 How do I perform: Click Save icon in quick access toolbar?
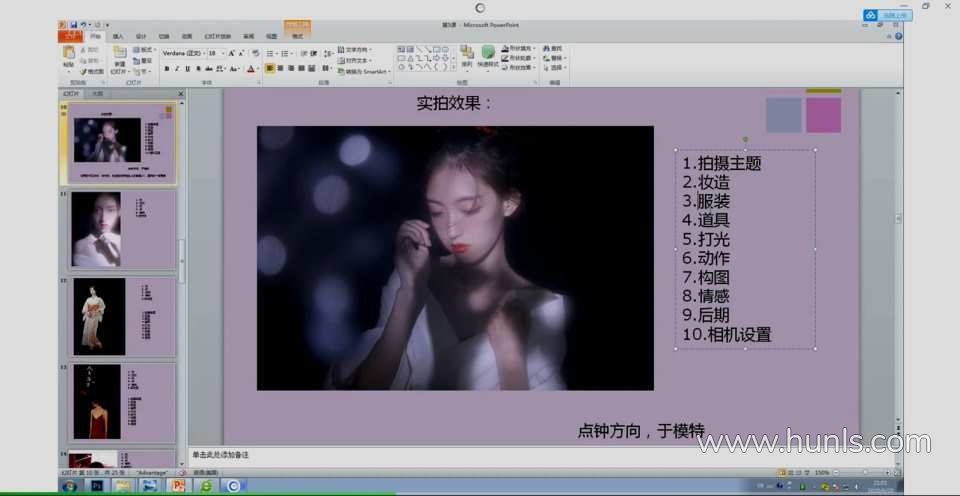tap(73, 25)
